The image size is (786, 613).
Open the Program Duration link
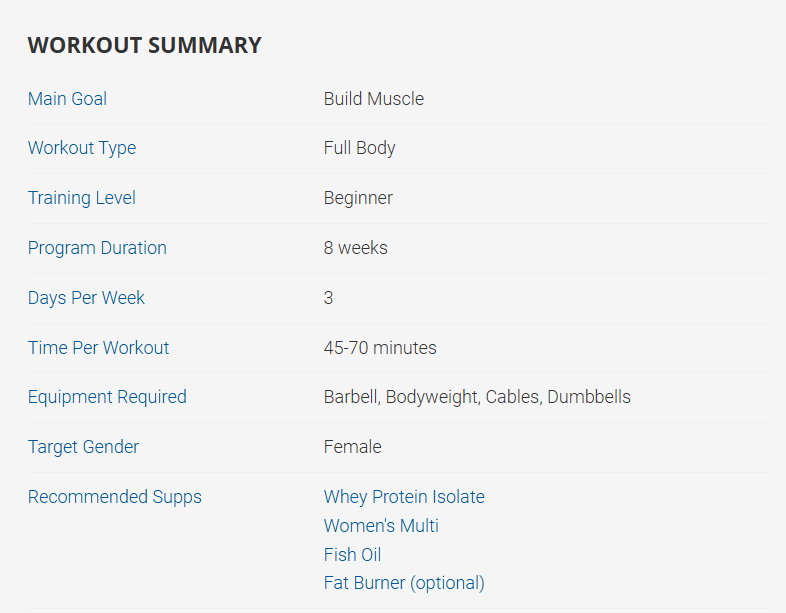[97, 248]
